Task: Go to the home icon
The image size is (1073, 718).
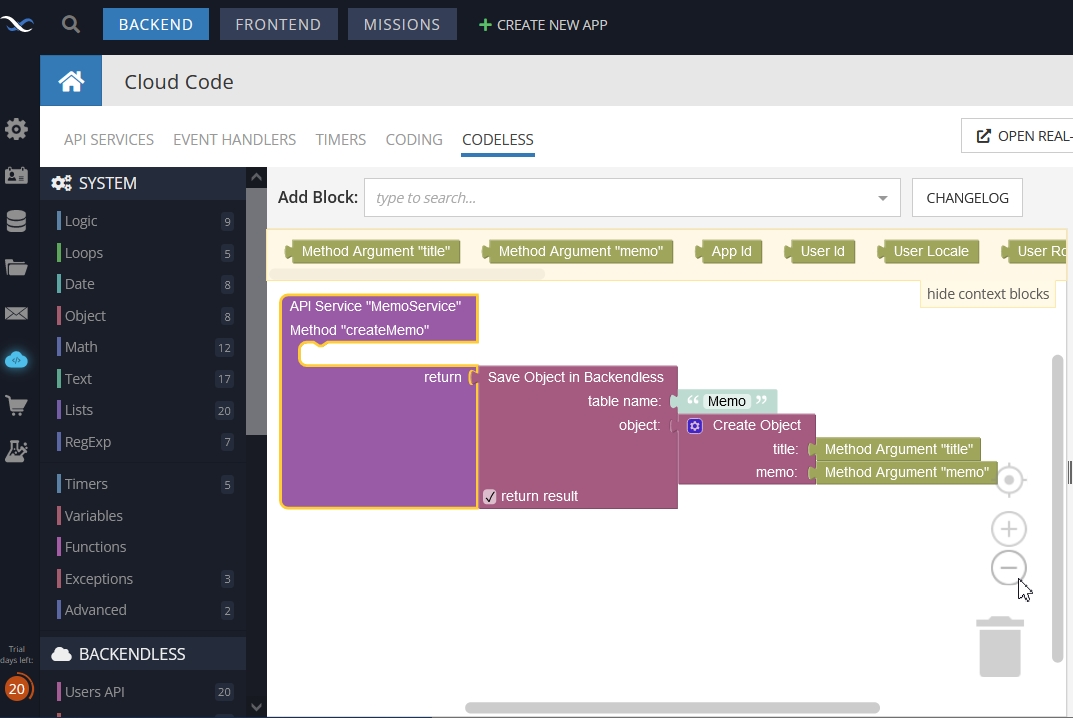Action: (x=71, y=81)
